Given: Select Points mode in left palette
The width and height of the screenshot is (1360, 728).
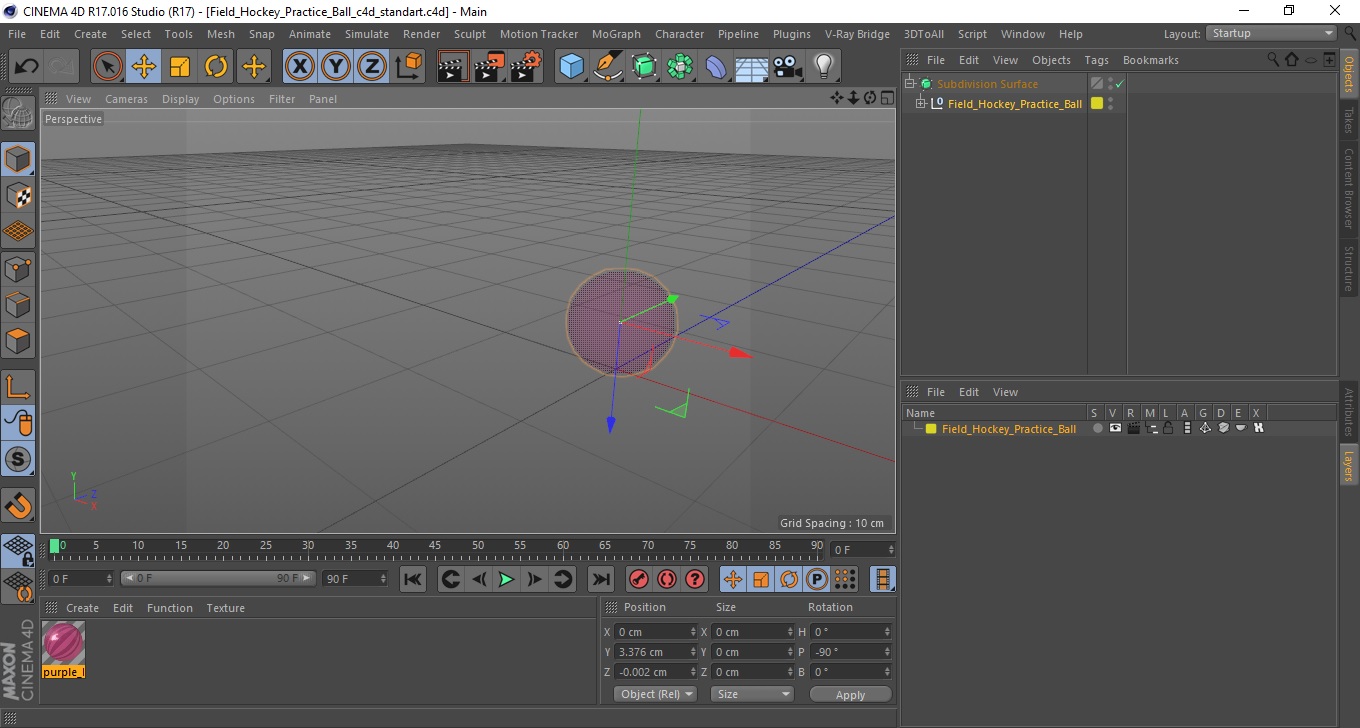Looking at the screenshot, I should [x=18, y=268].
